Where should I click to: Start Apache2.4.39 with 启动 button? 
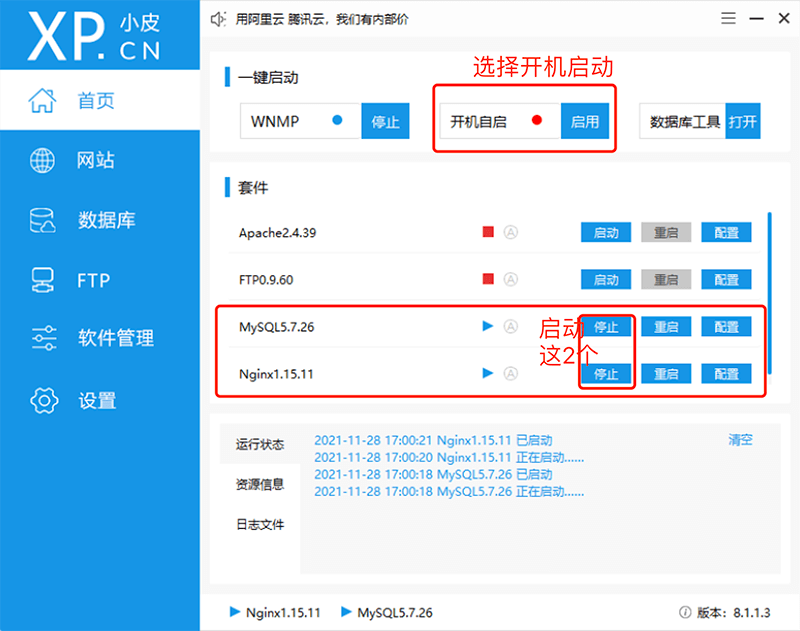click(x=606, y=232)
